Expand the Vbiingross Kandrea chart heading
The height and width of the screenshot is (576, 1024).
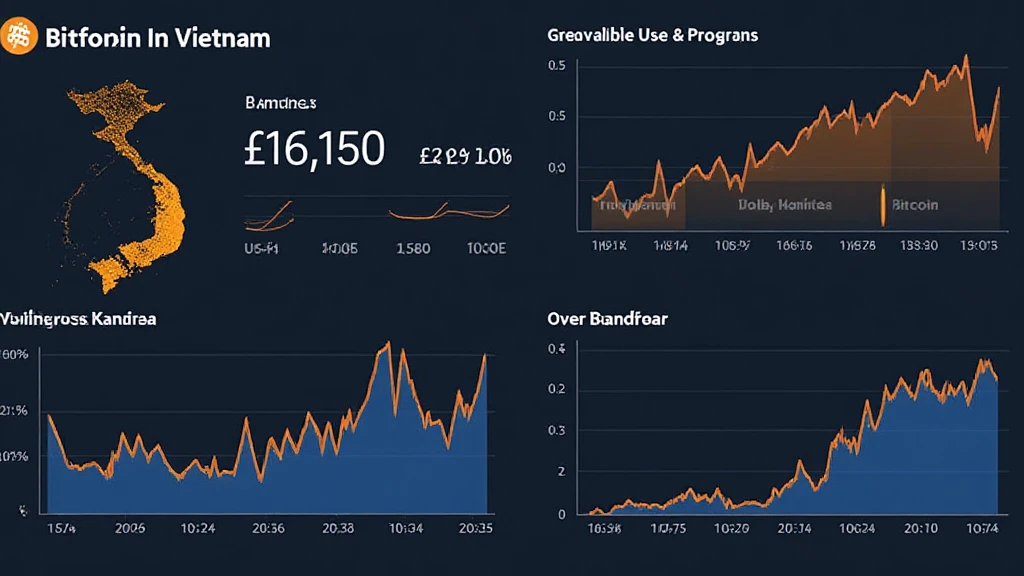tap(78, 319)
